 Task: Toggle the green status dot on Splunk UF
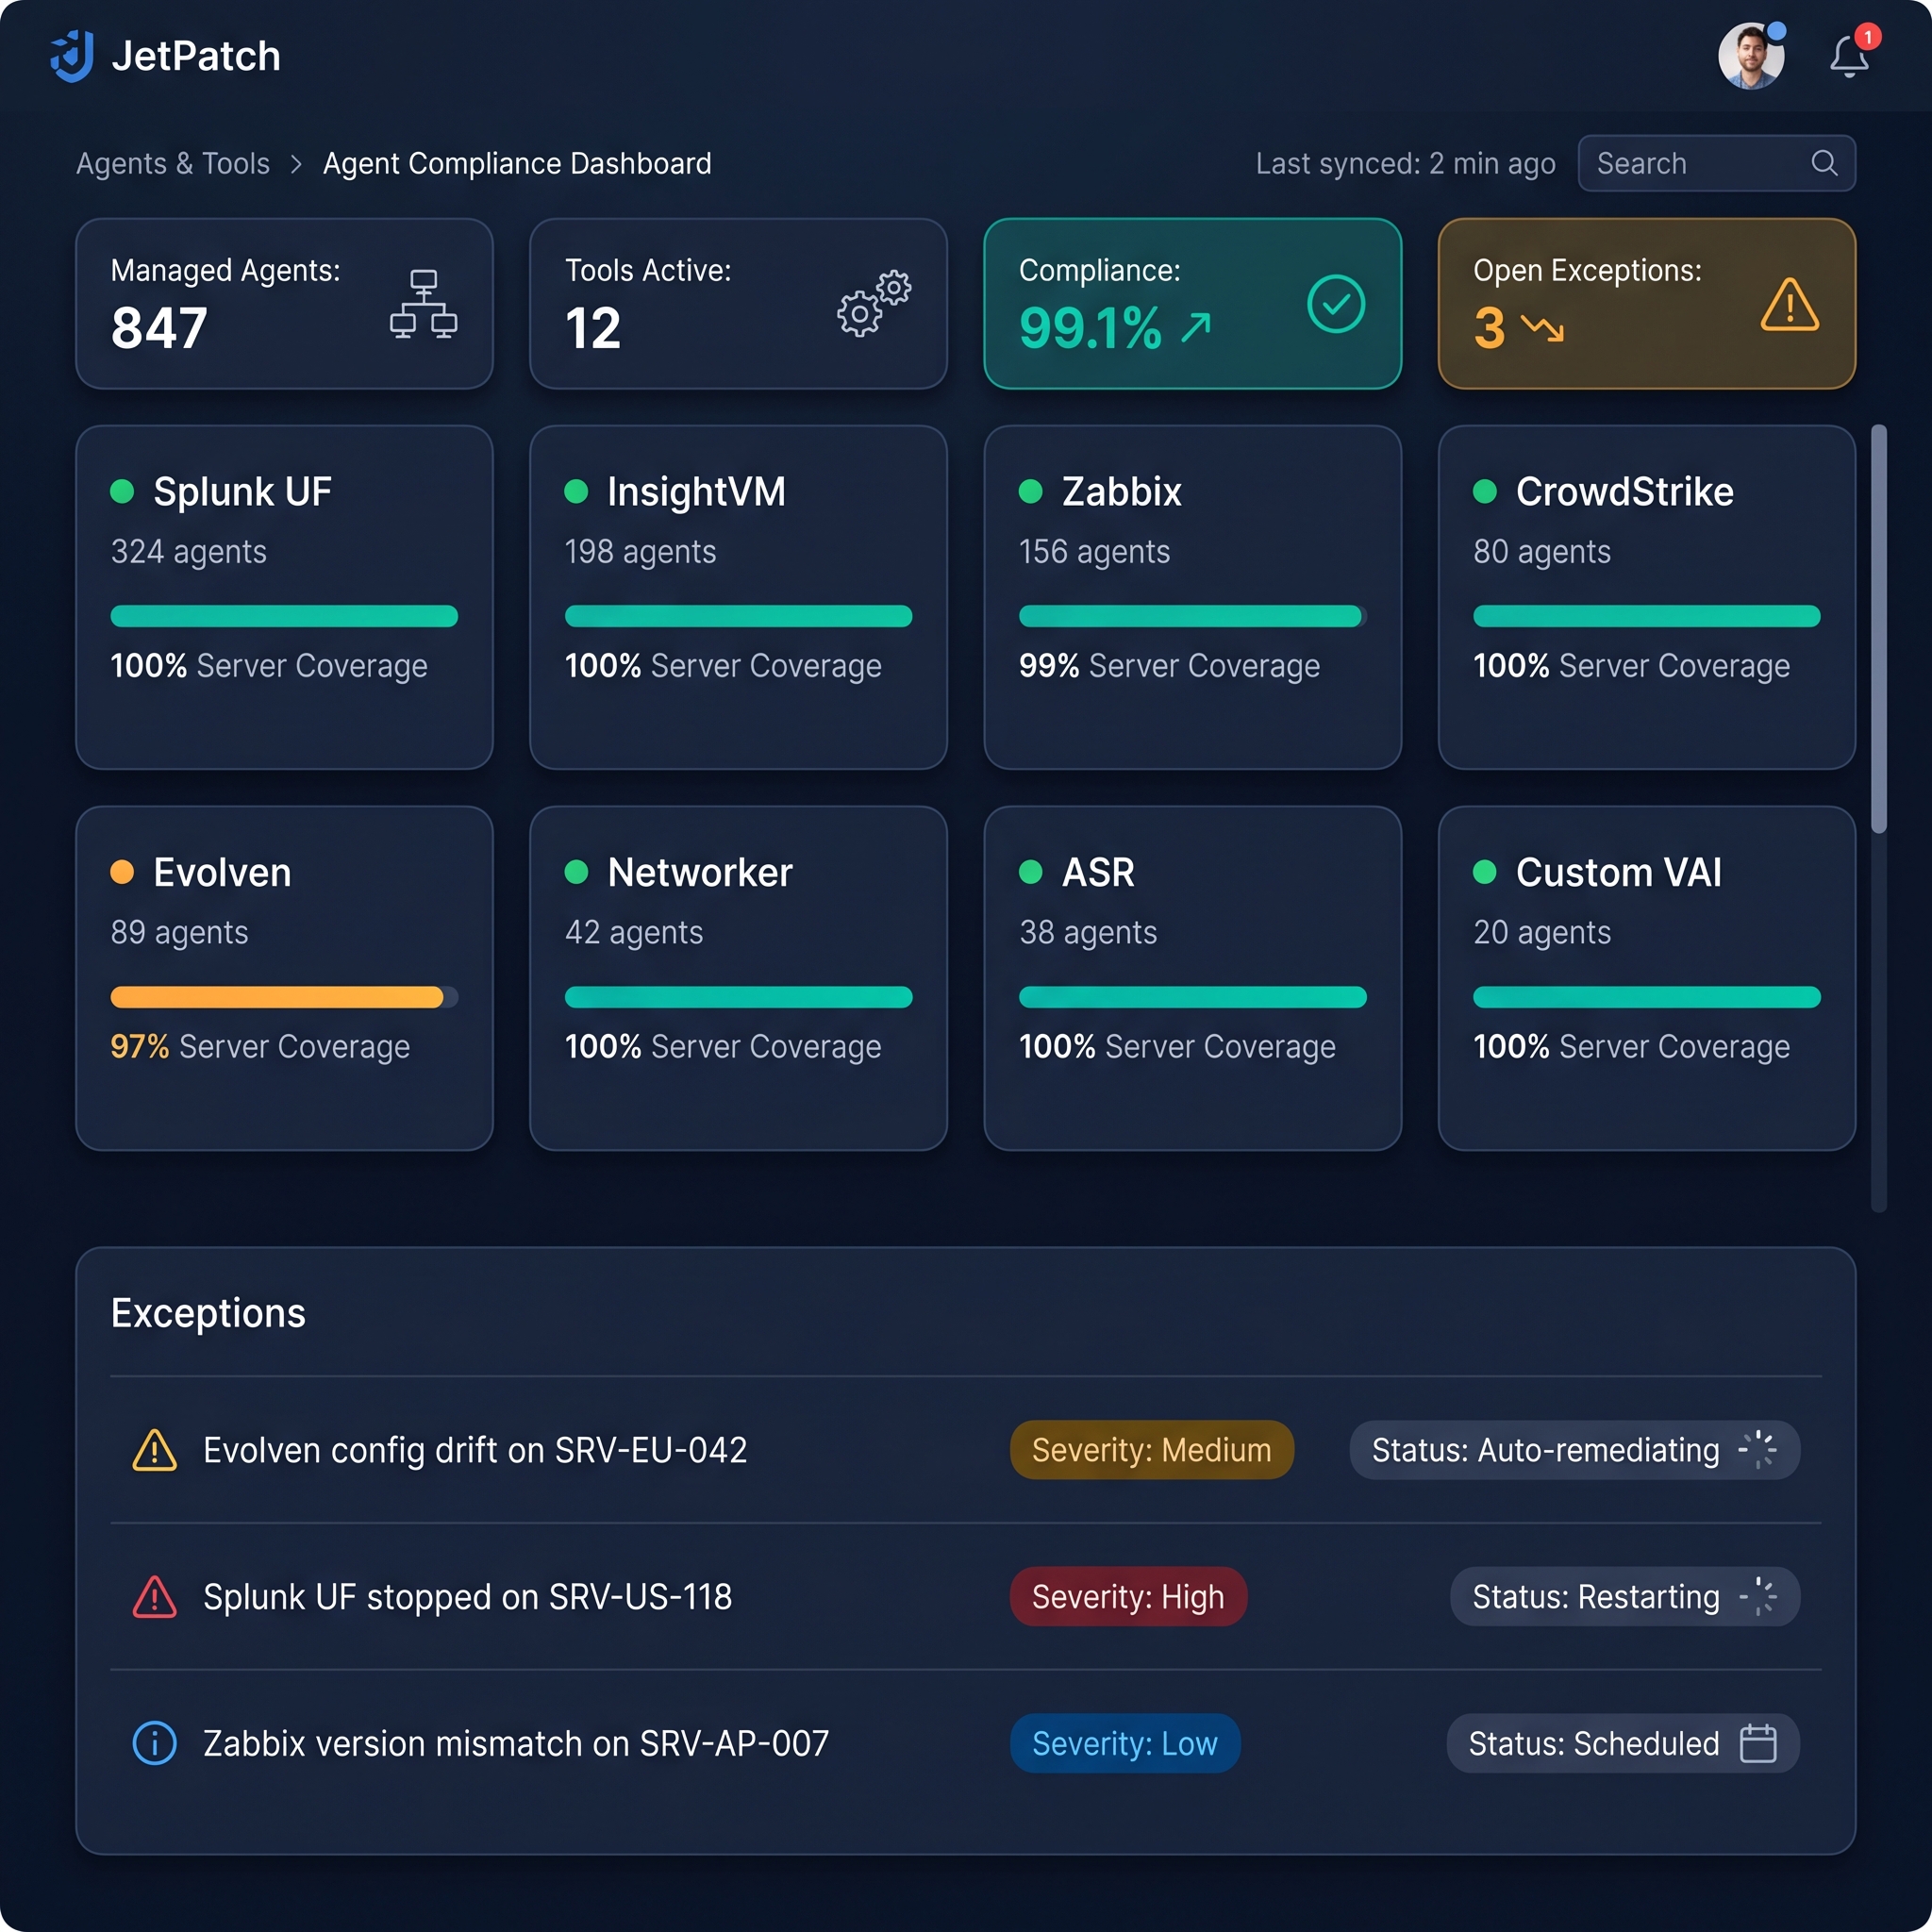pos(123,490)
